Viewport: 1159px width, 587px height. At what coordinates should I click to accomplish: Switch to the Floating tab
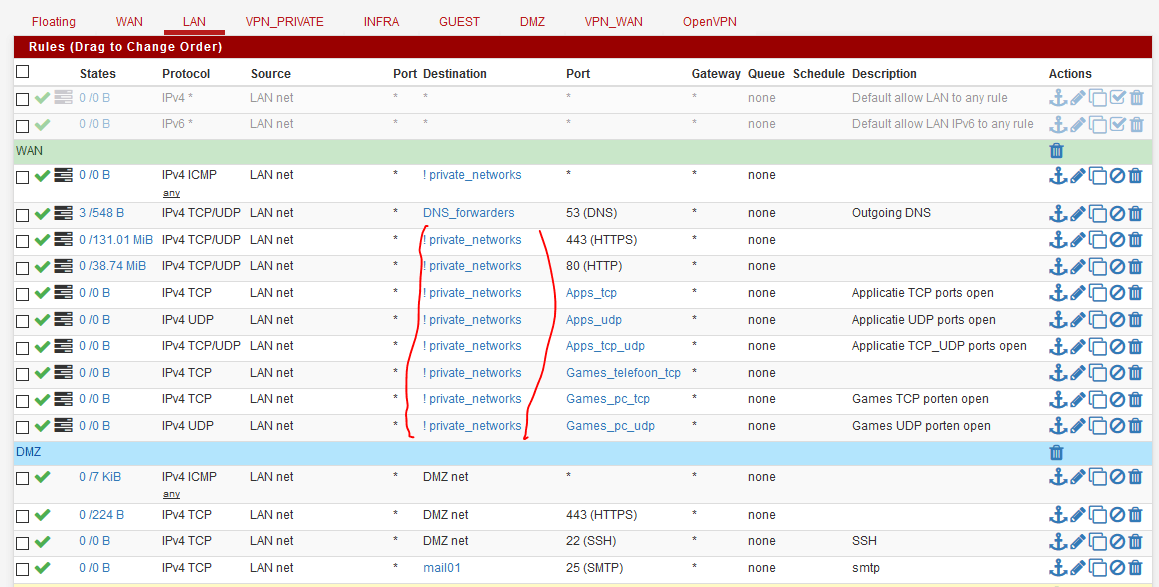click(53, 21)
